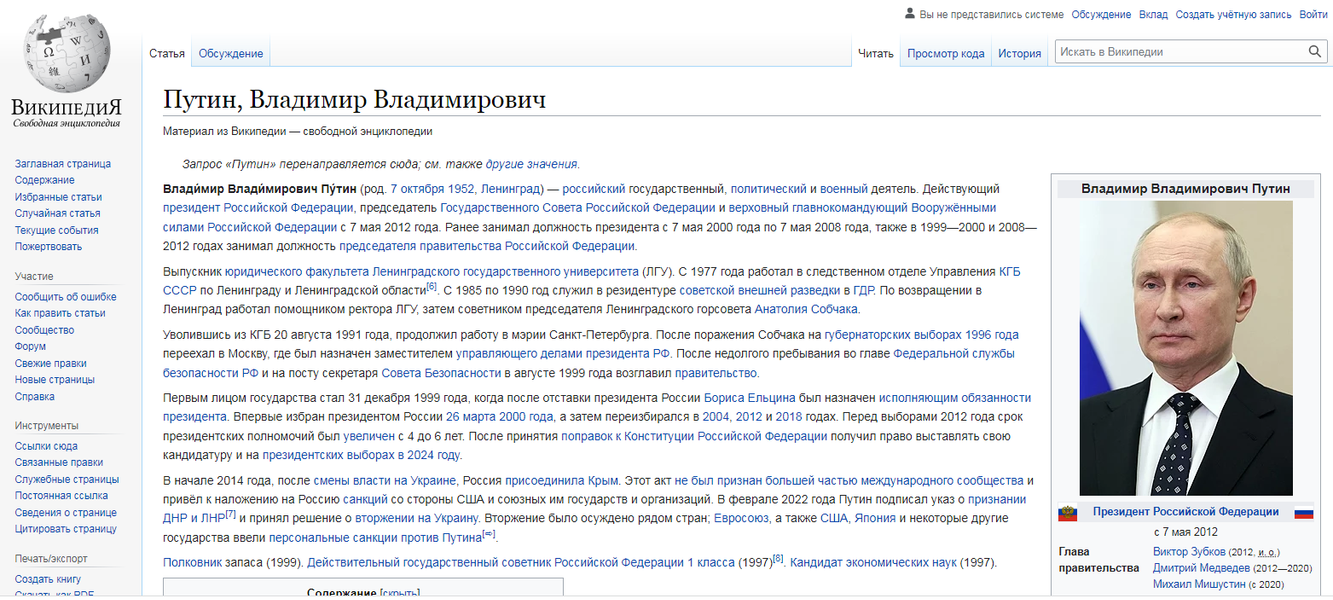
Task: Open 'Новые страницы' sidebar link
Action: [x=55, y=380]
